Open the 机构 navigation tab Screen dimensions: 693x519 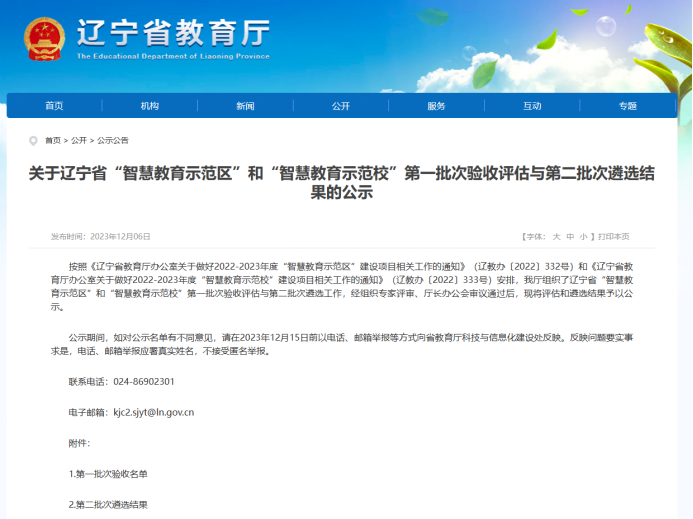click(150, 106)
